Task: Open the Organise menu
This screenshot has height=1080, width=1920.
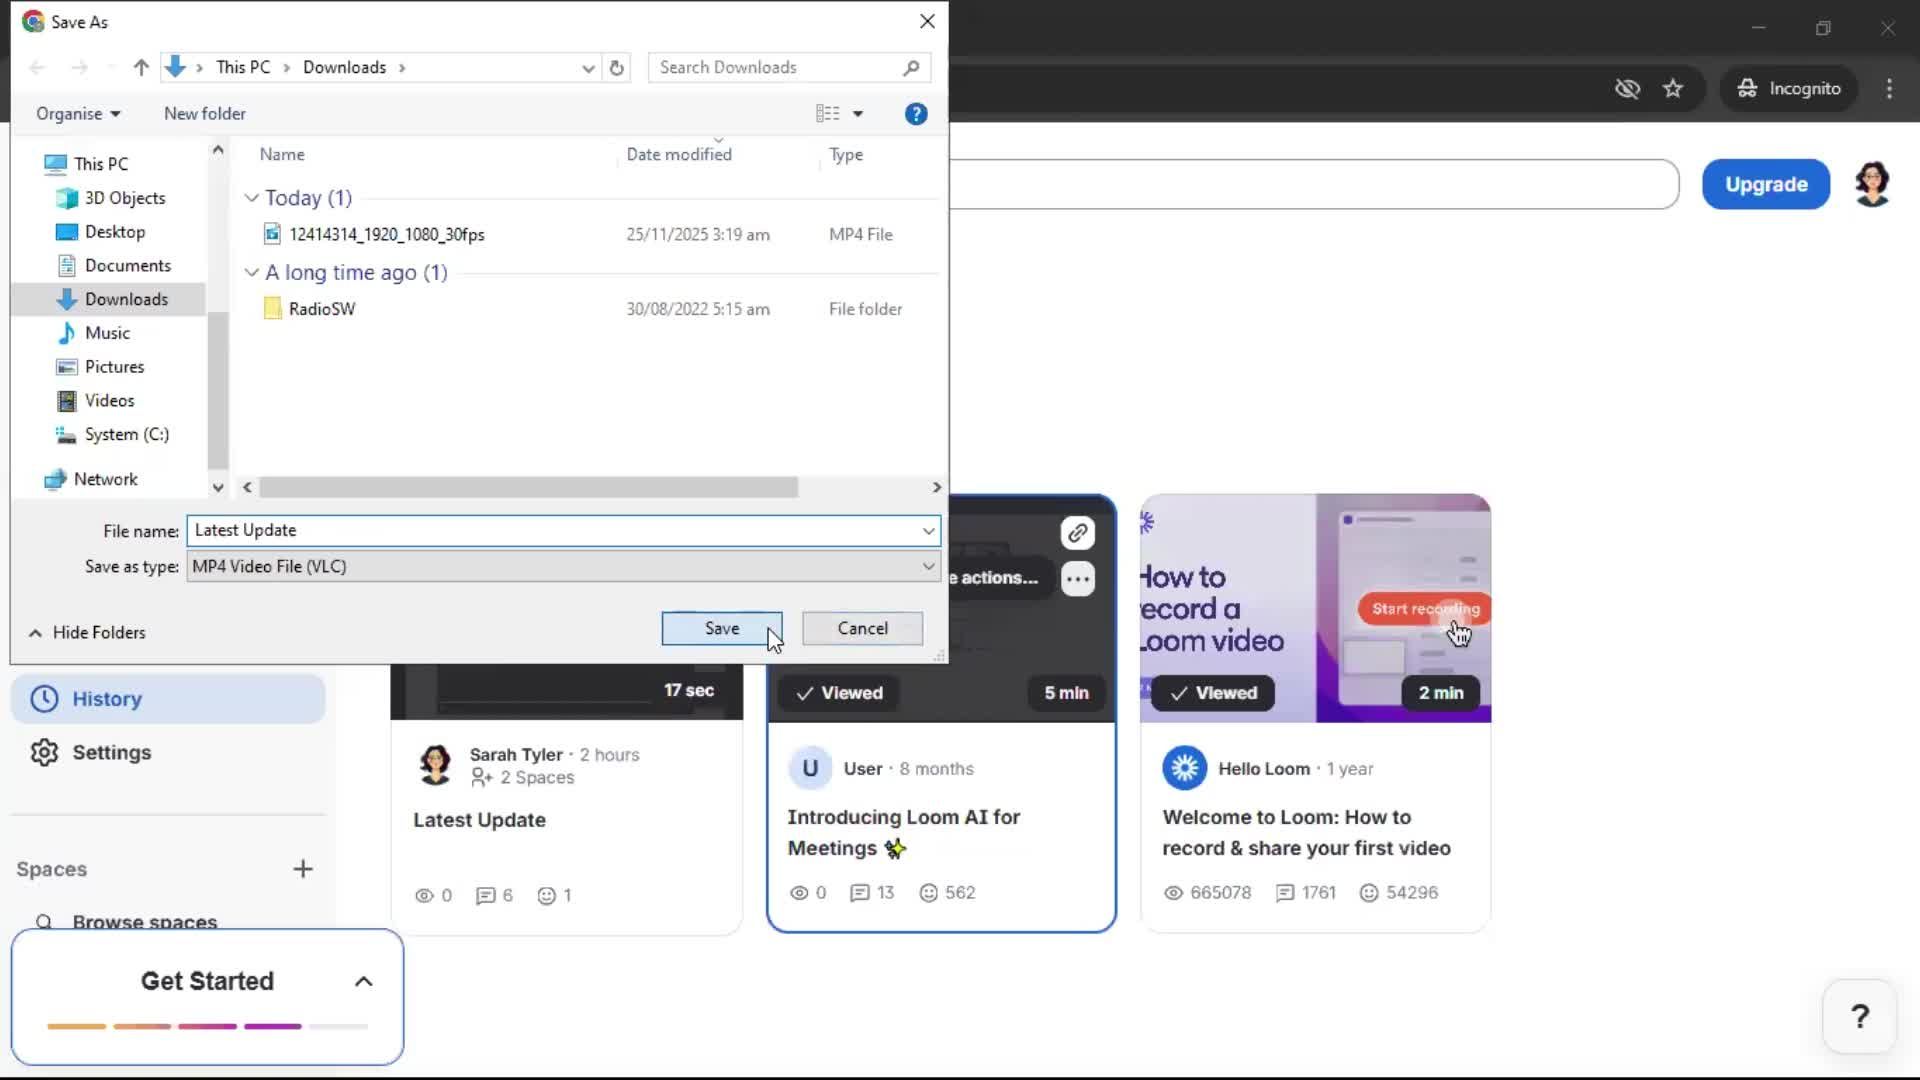Action: (77, 113)
